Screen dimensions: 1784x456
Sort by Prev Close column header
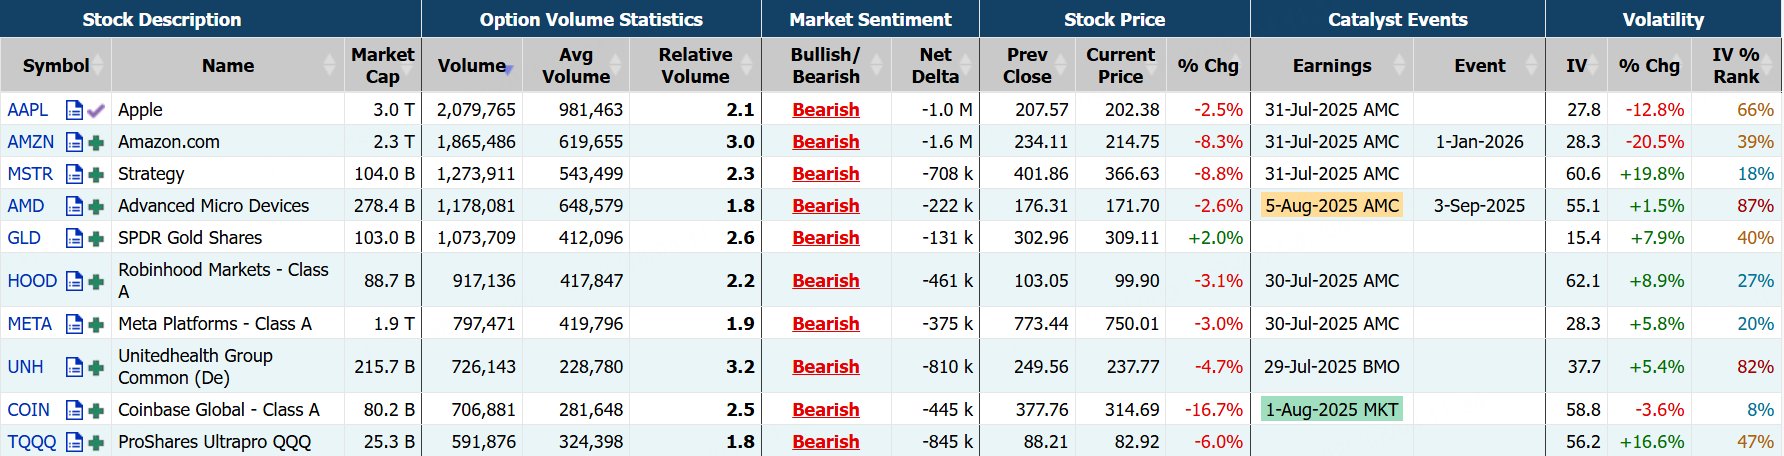(1027, 65)
